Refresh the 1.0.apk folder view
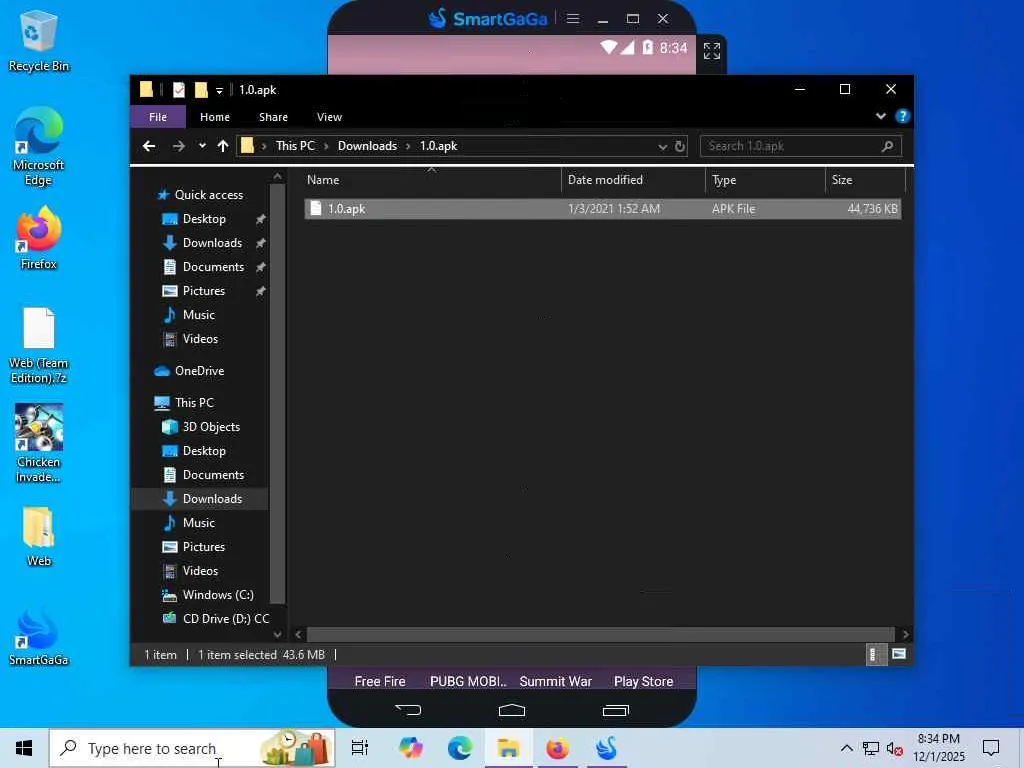The width and height of the screenshot is (1024, 768). [680, 146]
